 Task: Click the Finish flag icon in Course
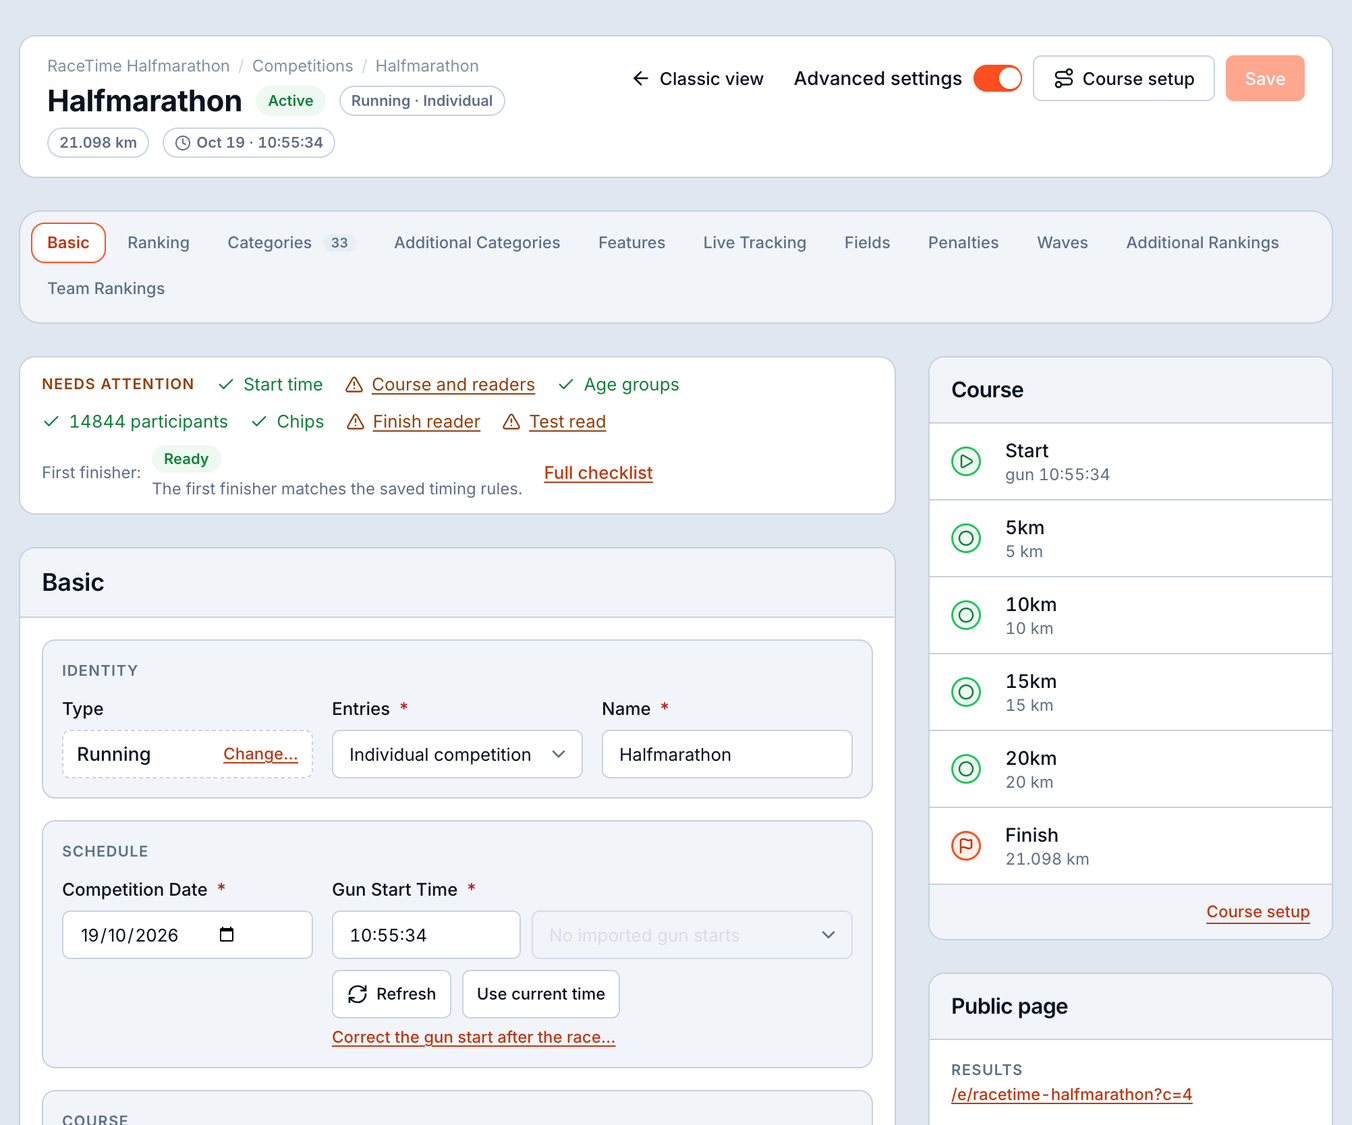pyautogui.click(x=965, y=846)
